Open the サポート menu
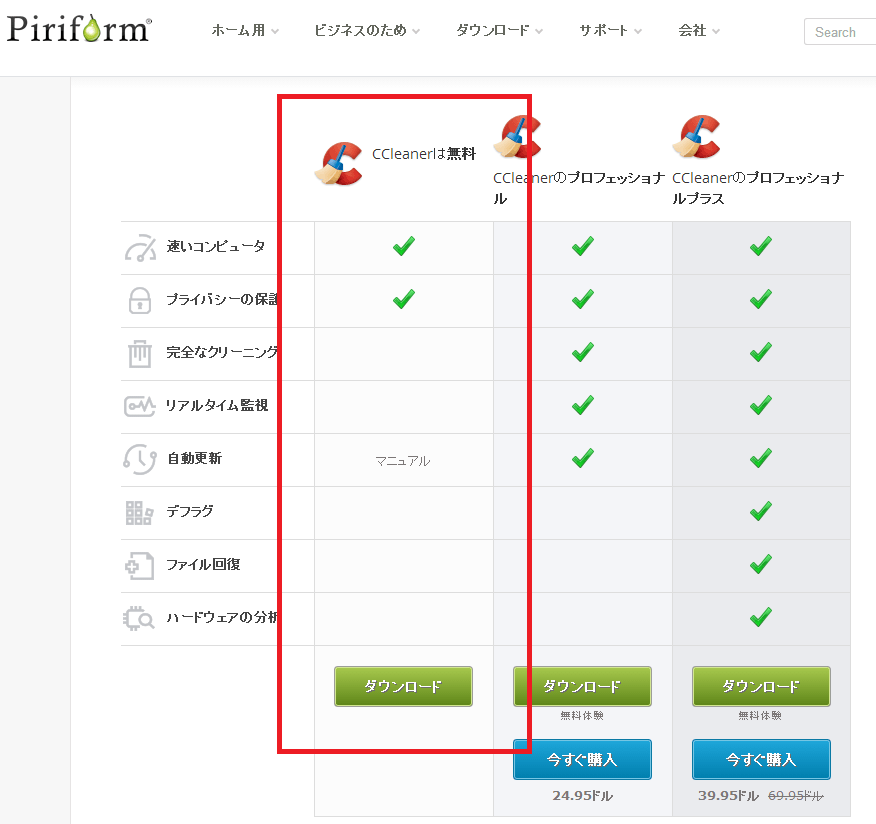 (x=603, y=31)
